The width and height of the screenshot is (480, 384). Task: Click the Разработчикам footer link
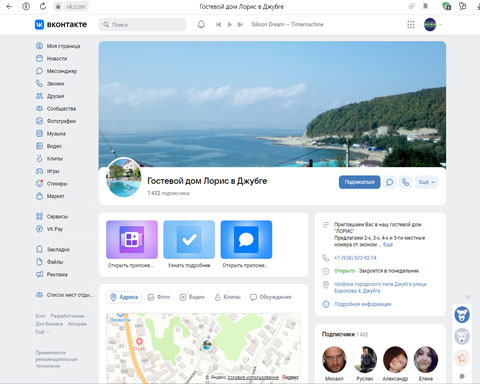pos(67,316)
